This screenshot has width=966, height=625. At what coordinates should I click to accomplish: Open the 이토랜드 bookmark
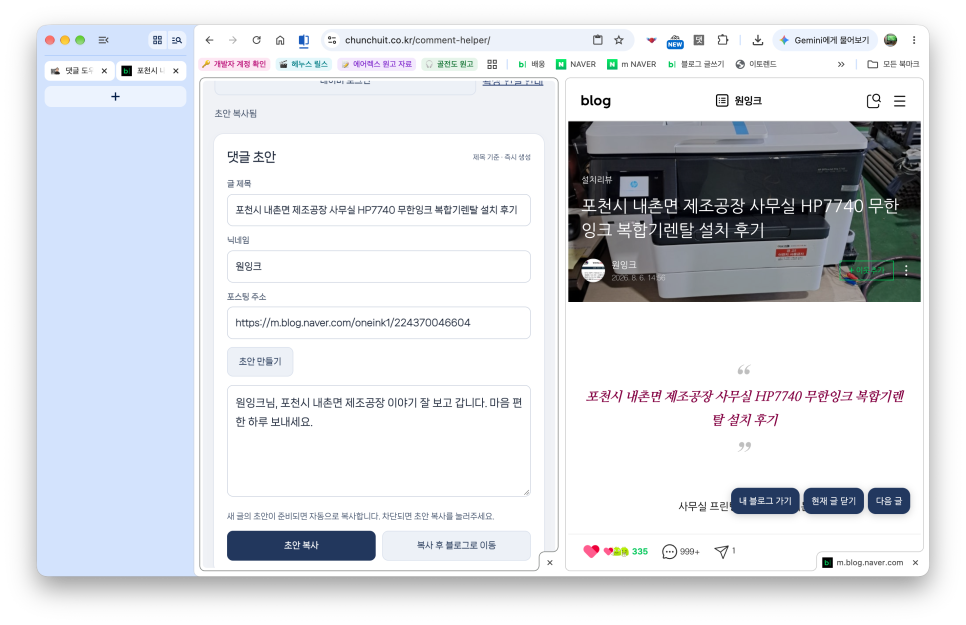[756, 64]
